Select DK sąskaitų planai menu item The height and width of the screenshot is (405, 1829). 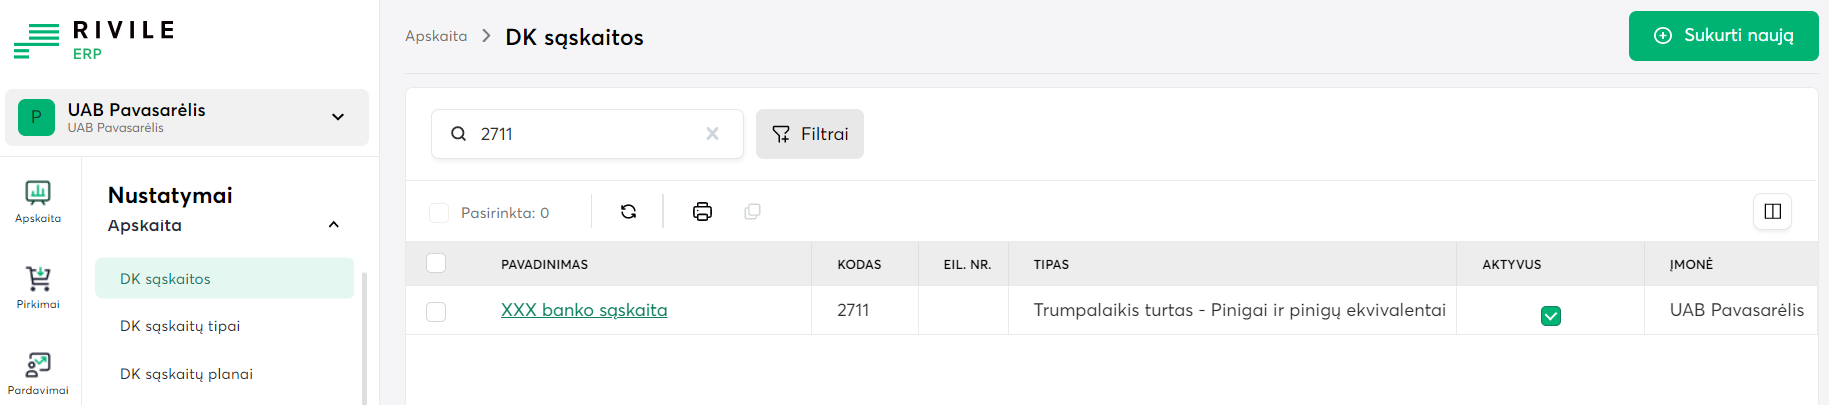186,374
